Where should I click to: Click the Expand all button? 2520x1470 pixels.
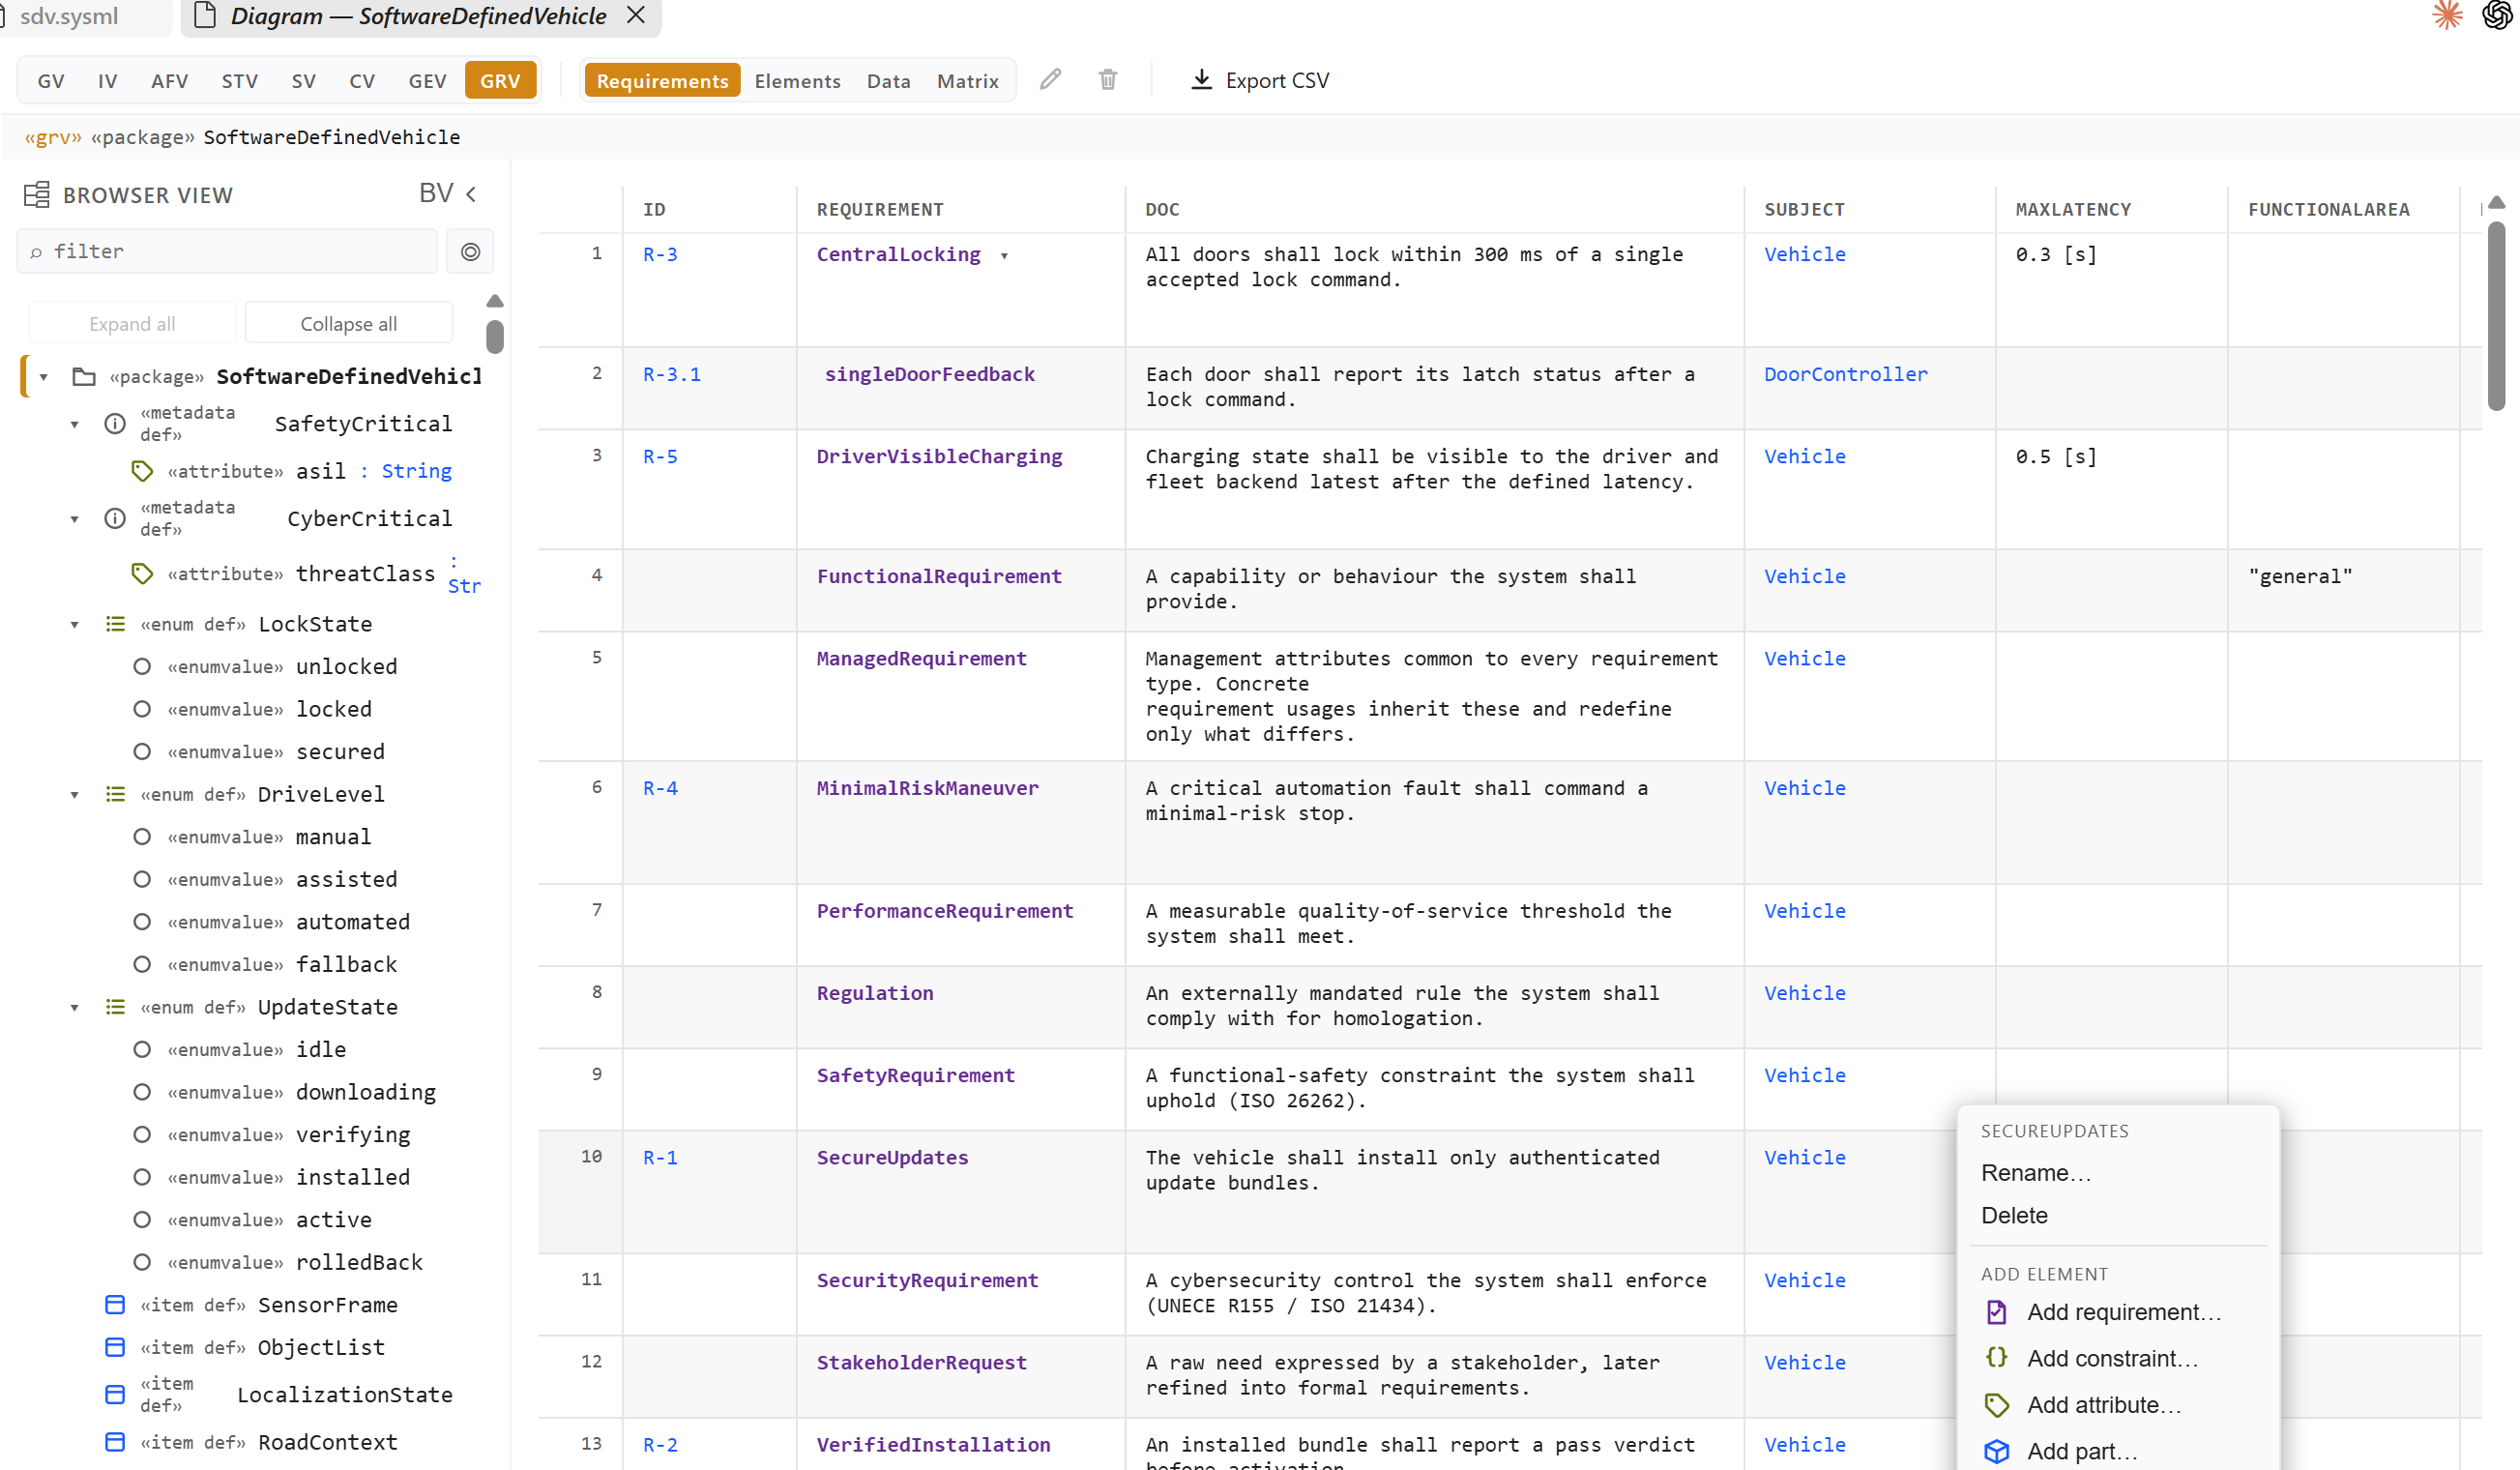pyautogui.click(x=132, y=323)
